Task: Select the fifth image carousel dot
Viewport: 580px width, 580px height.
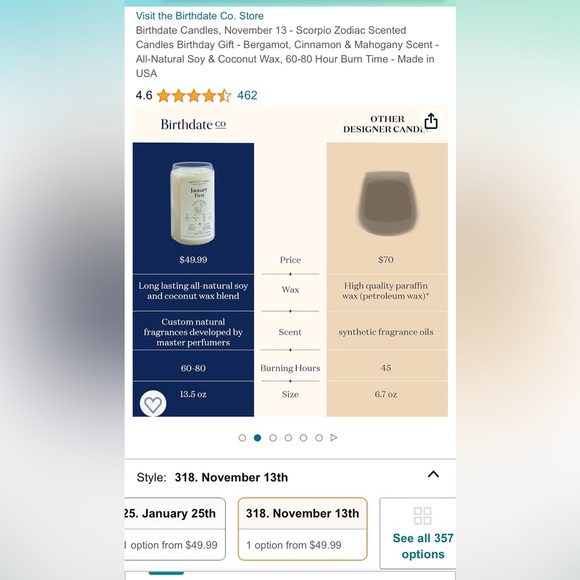Action: pos(303,438)
